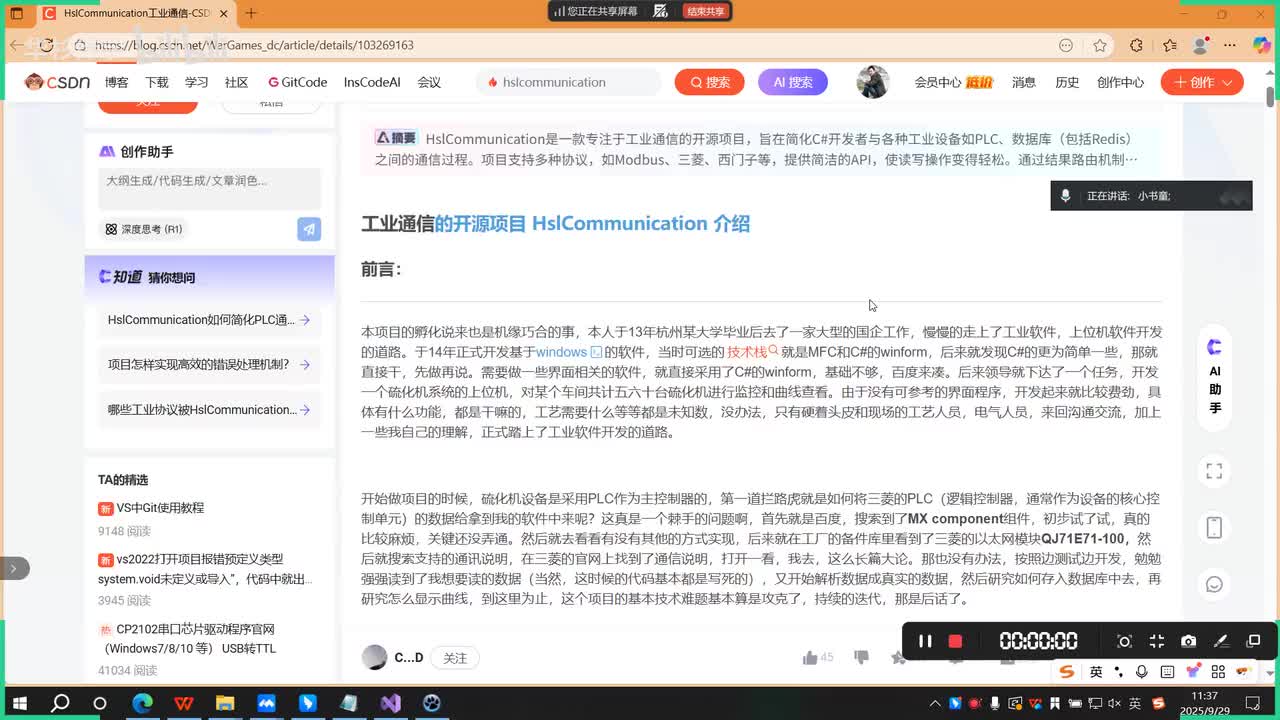Image resolution: width=1280 pixels, height=720 pixels.
Task: Open the 社区 menu item
Action: pyautogui.click(x=236, y=82)
